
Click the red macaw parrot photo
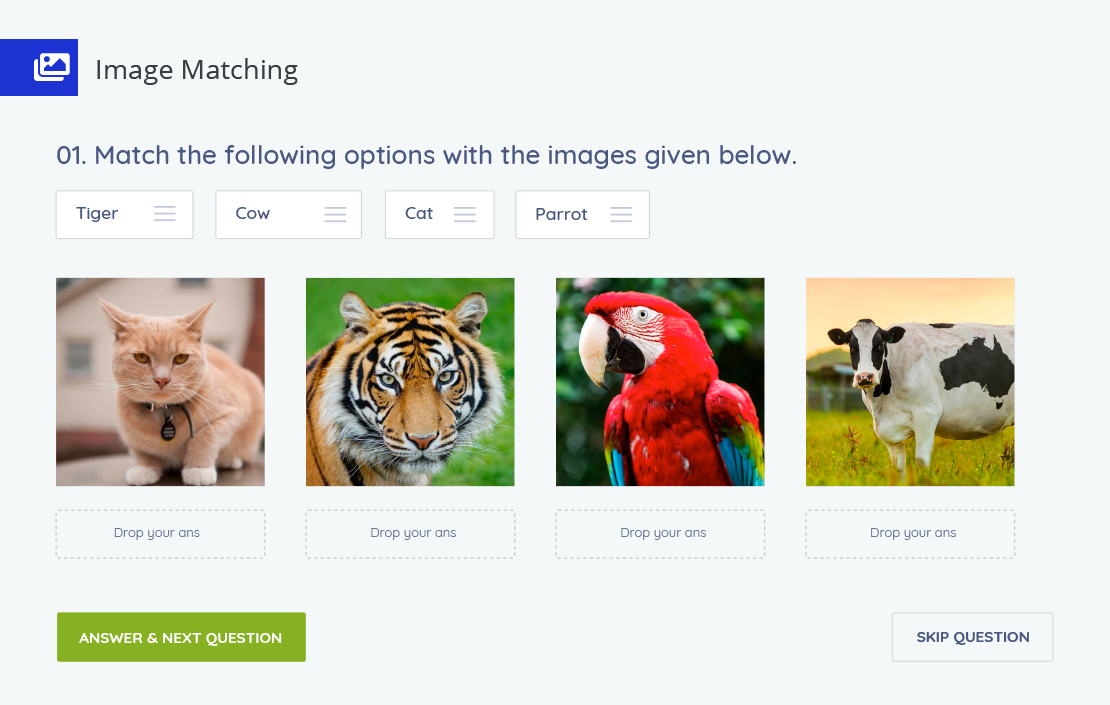[x=660, y=382]
